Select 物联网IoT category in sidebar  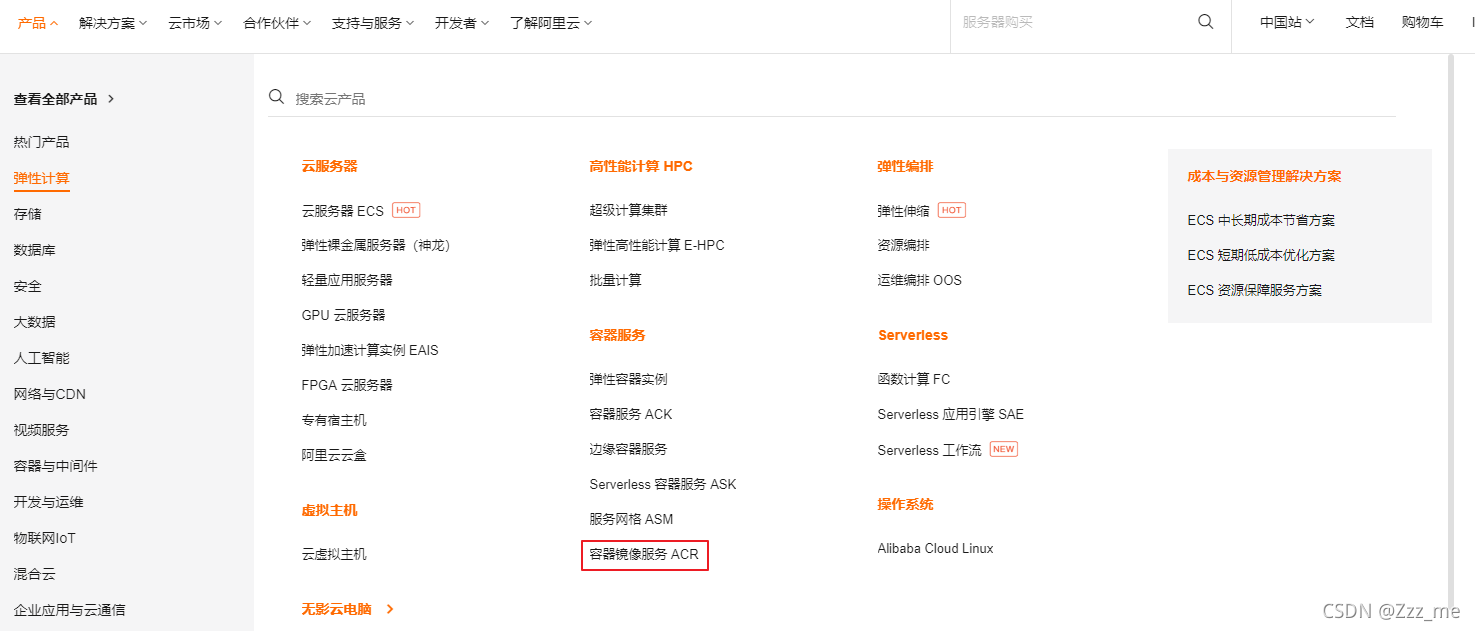tap(44, 538)
